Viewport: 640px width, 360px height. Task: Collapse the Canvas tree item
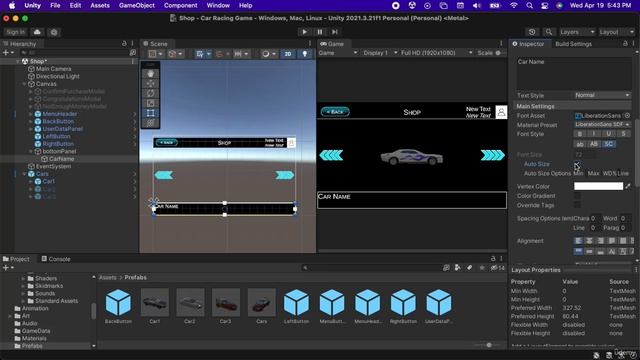pyautogui.click(x=24, y=84)
